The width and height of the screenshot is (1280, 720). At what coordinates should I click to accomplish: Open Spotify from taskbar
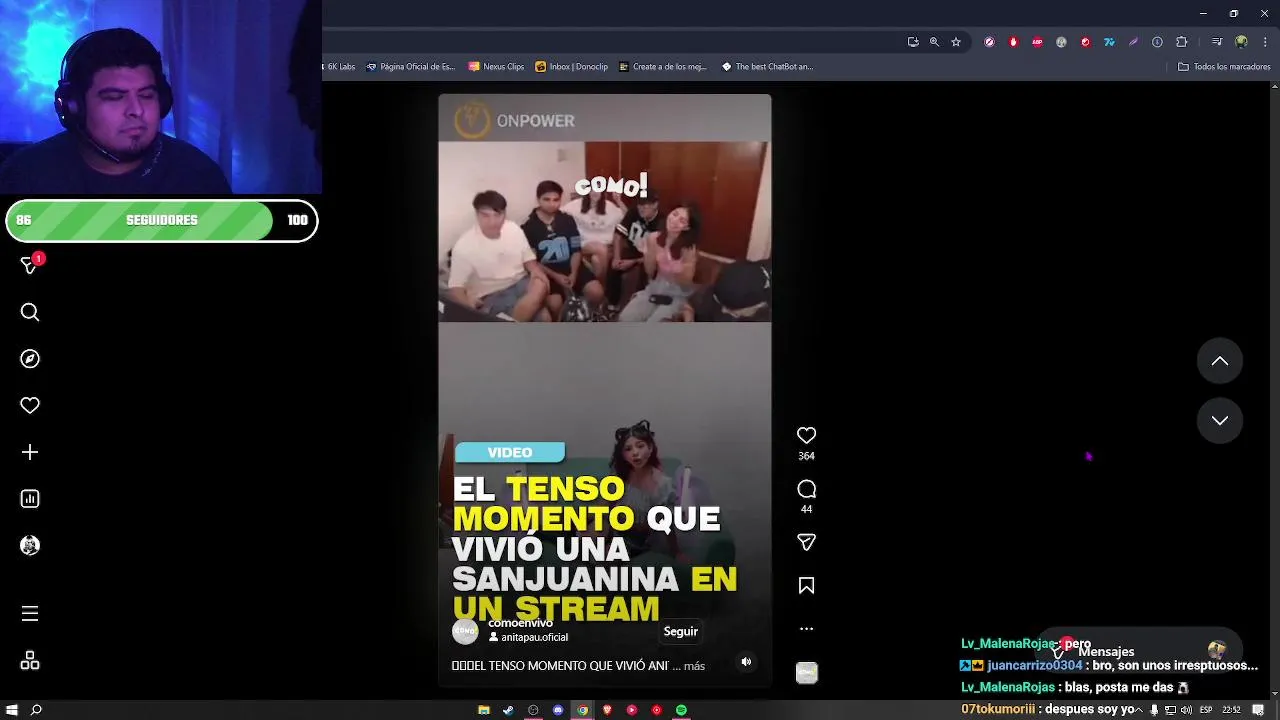[x=681, y=710]
